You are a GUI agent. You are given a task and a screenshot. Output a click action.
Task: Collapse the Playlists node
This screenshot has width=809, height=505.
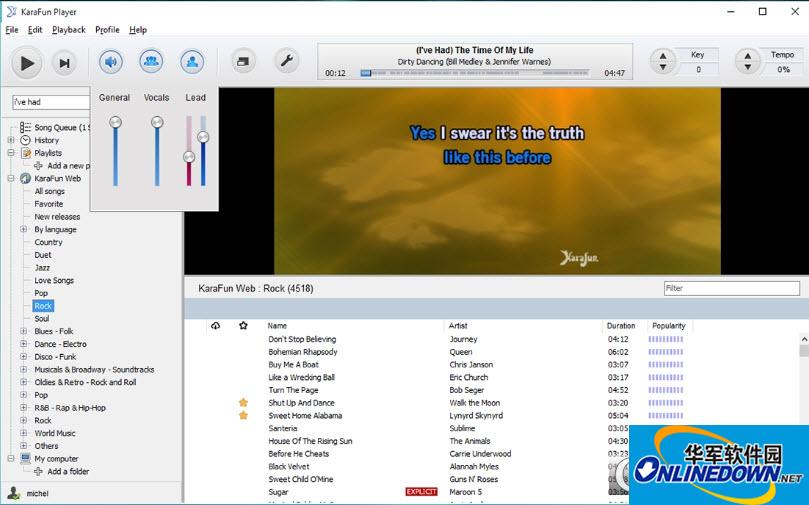click(11, 153)
